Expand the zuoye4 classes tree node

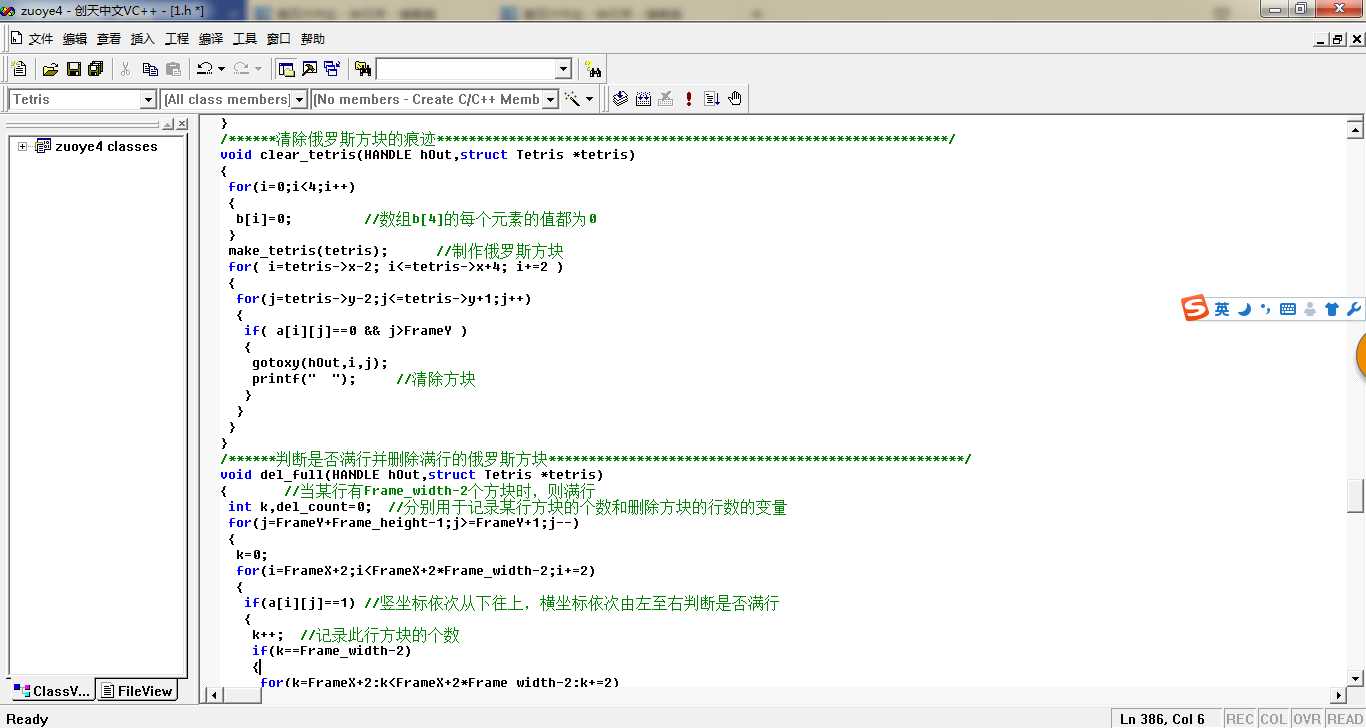[23, 146]
